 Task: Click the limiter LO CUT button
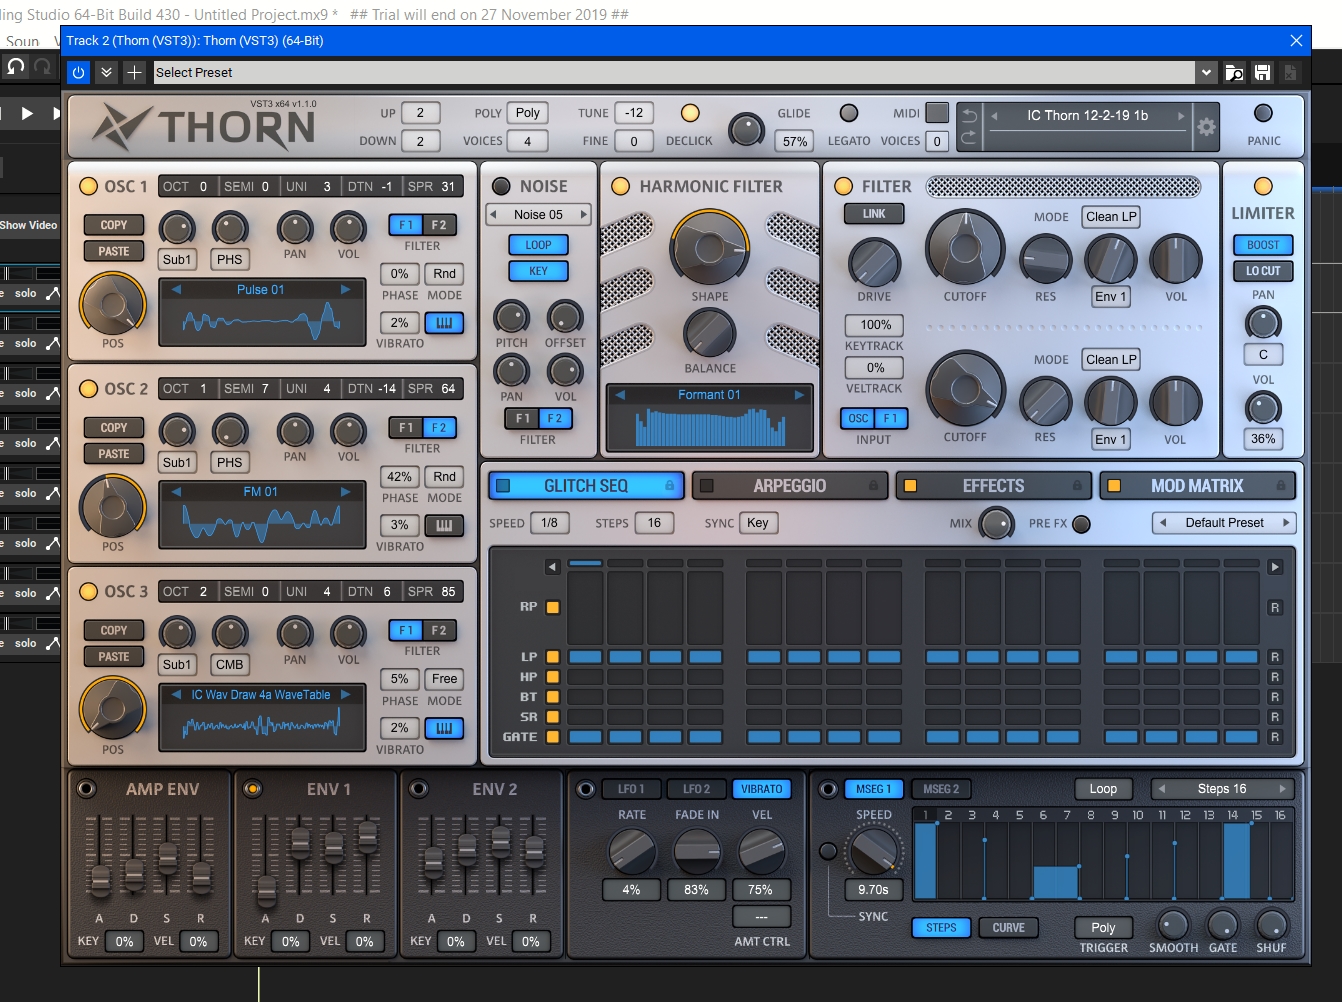coord(1263,271)
